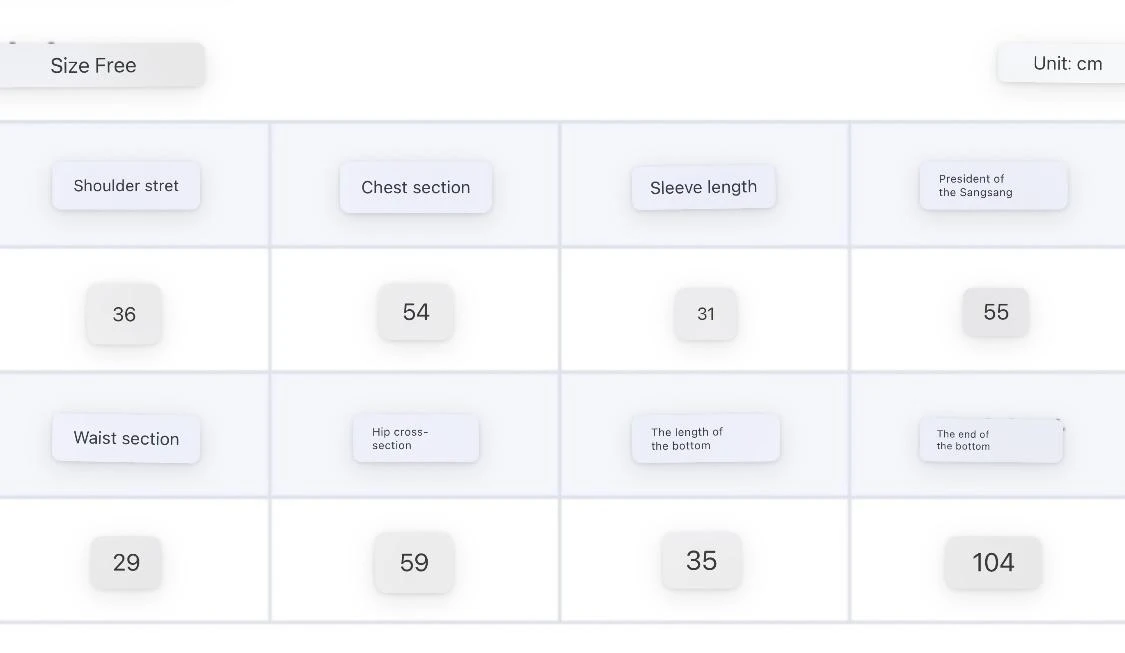This screenshot has width=1125, height=653.
Task: Click the waist value 29
Action: pyautogui.click(x=126, y=562)
